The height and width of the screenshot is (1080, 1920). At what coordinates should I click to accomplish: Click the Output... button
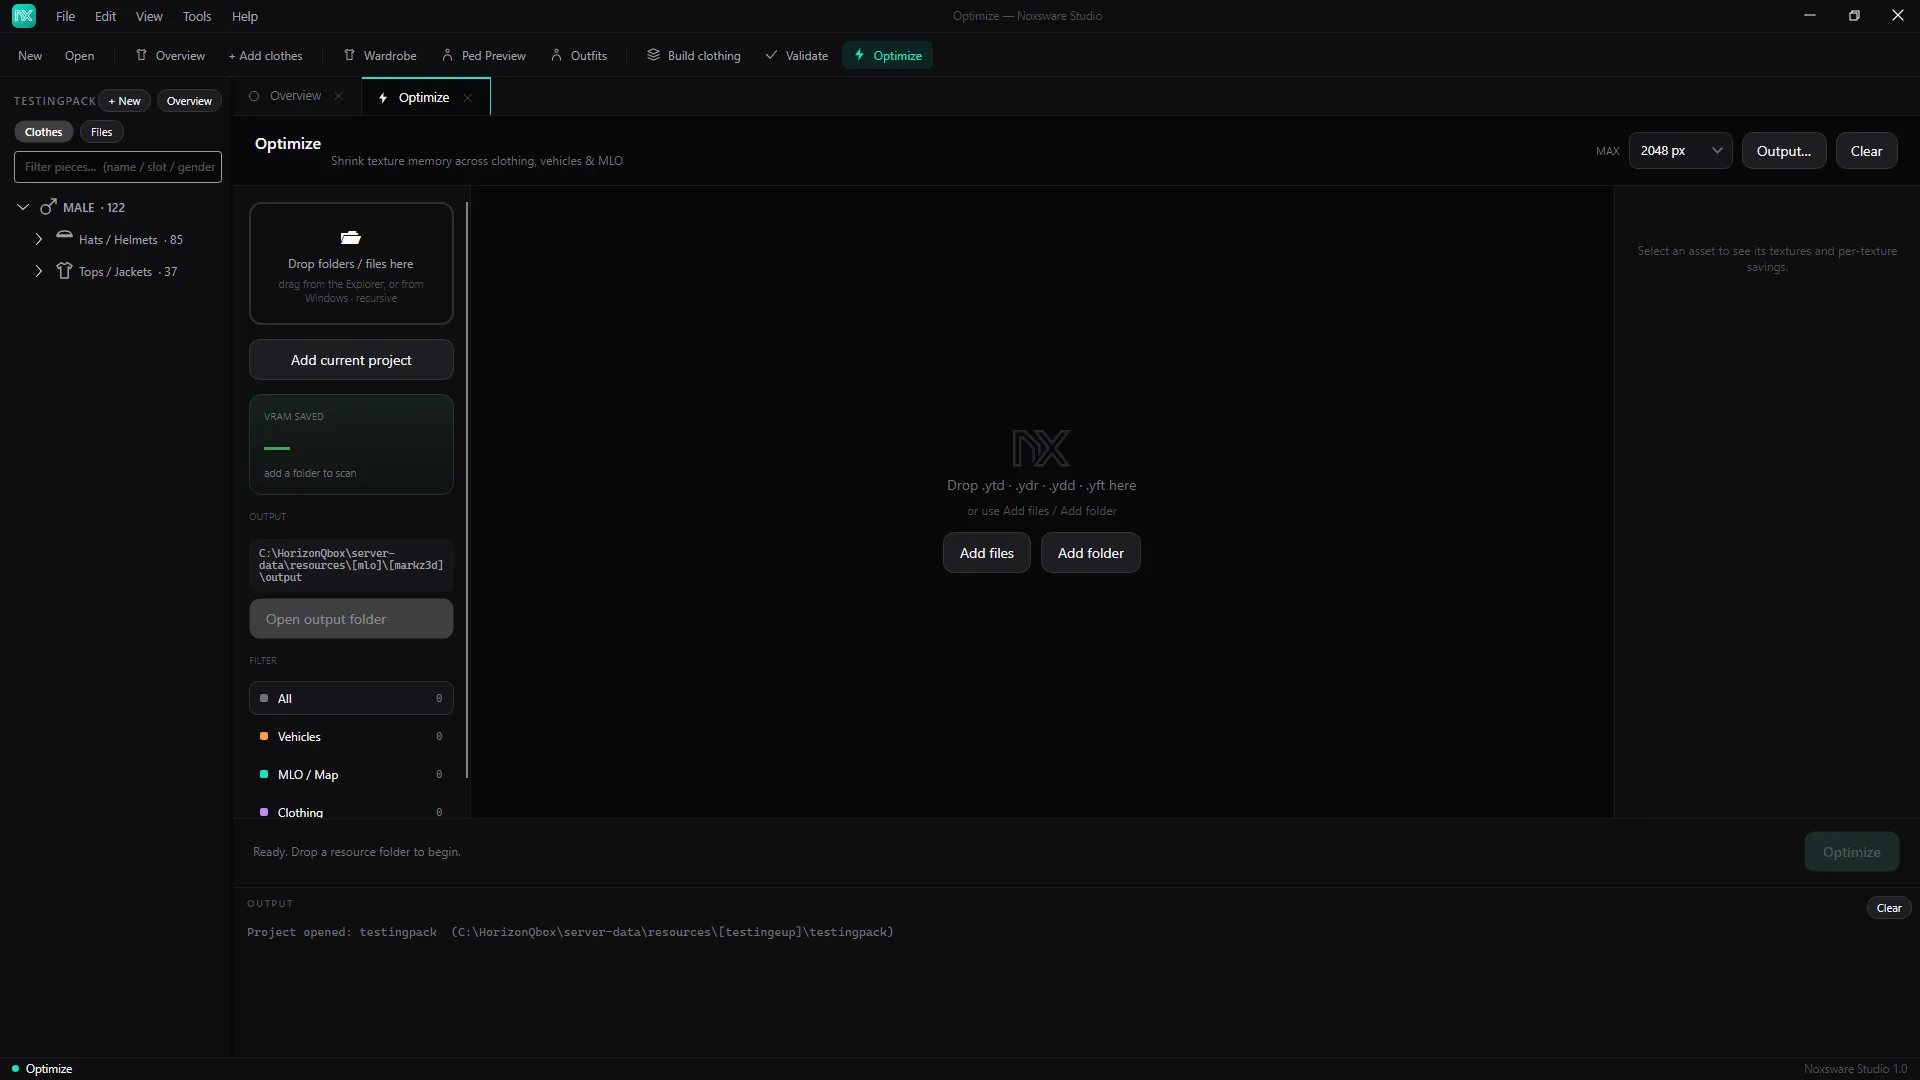(1783, 151)
